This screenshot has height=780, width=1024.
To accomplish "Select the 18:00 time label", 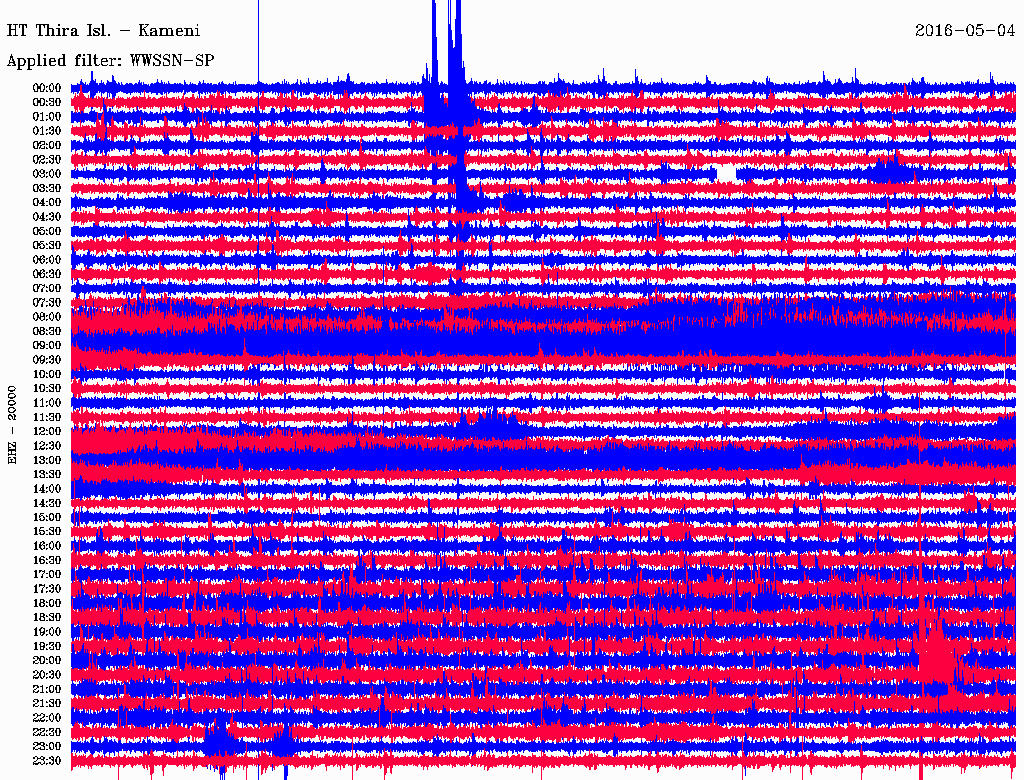I will (48, 603).
